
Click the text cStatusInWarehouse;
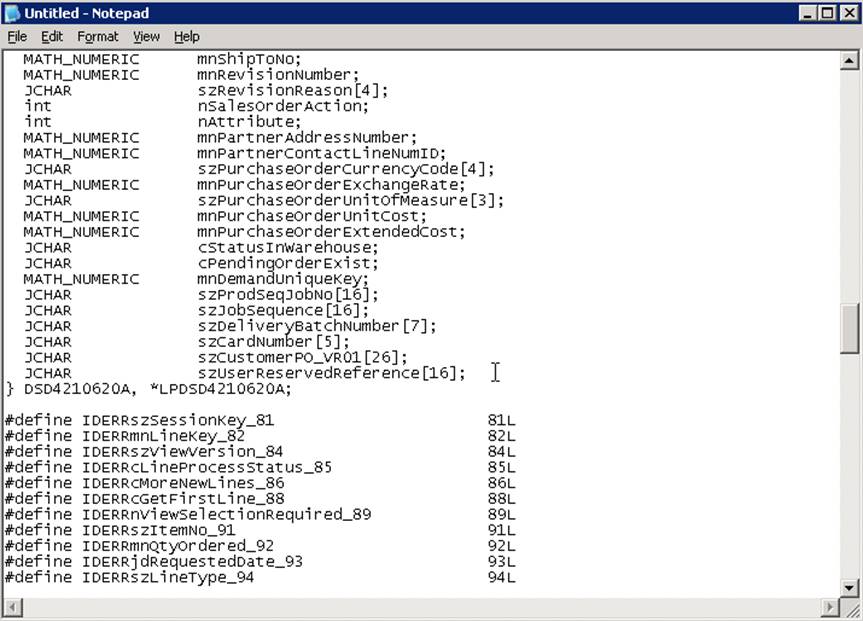point(288,247)
